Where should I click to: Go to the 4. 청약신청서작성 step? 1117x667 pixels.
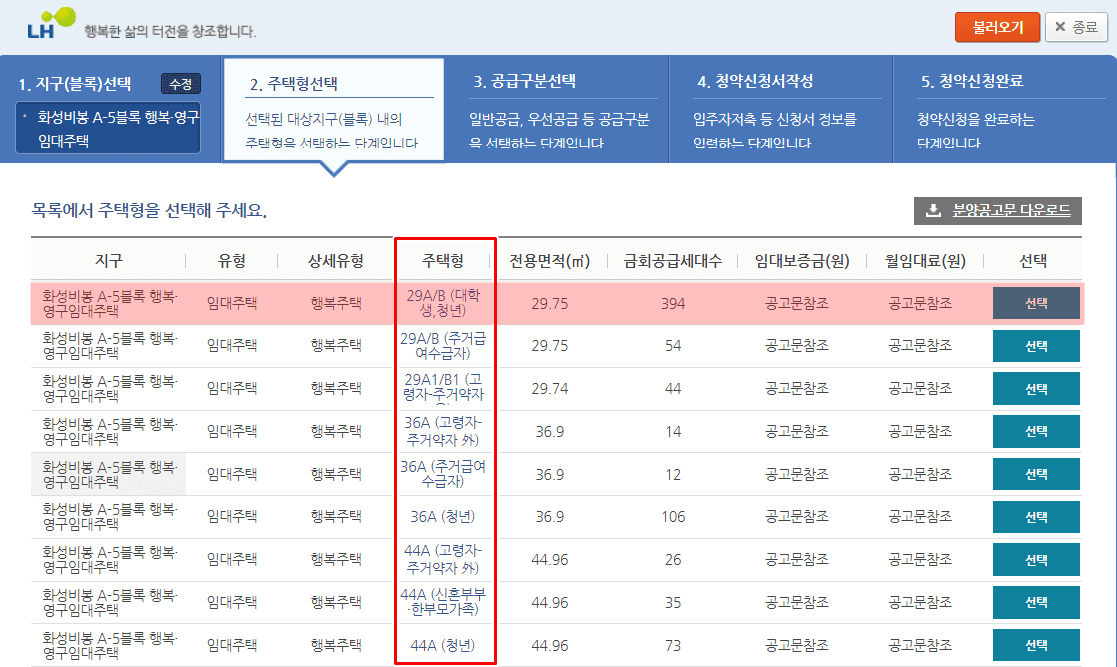pos(755,82)
